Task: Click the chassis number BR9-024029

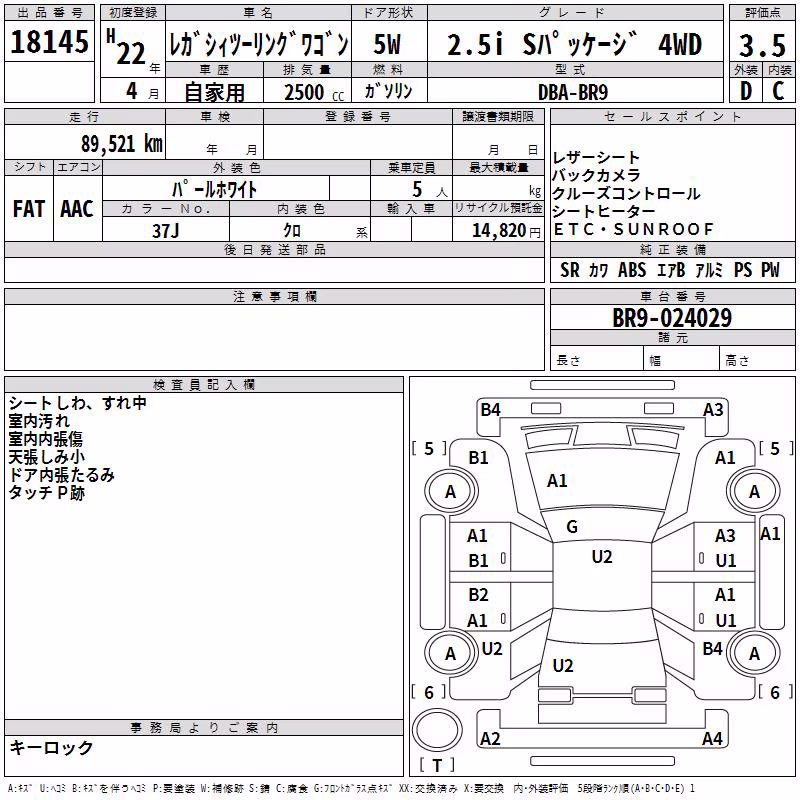Action: click(672, 318)
